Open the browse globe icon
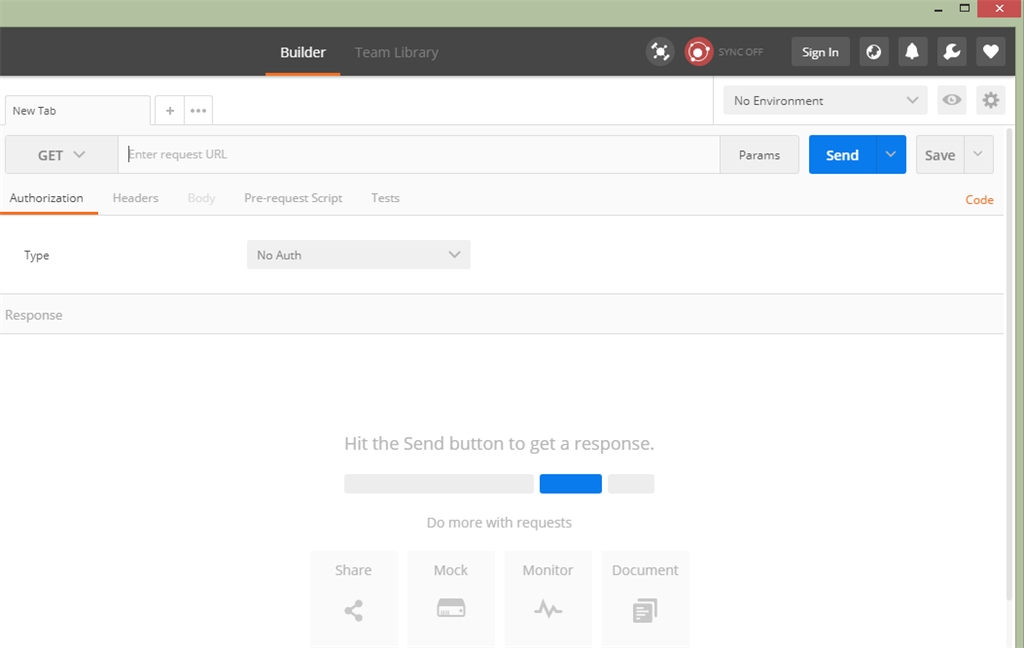This screenshot has height=648, width=1024. [x=873, y=52]
